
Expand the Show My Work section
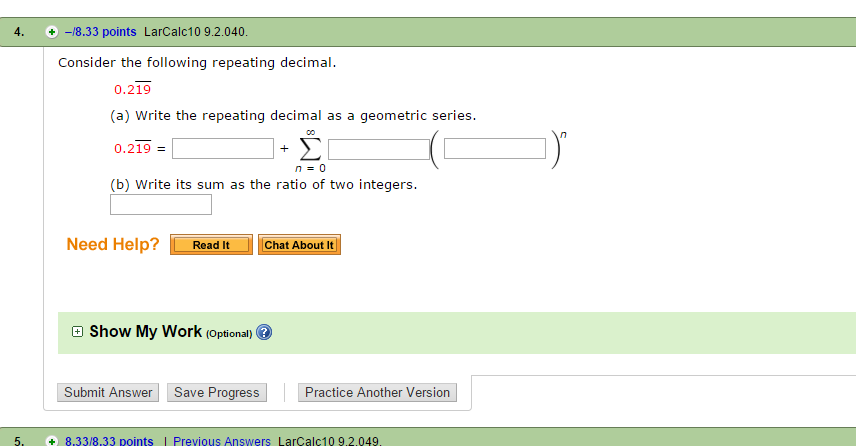point(78,331)
